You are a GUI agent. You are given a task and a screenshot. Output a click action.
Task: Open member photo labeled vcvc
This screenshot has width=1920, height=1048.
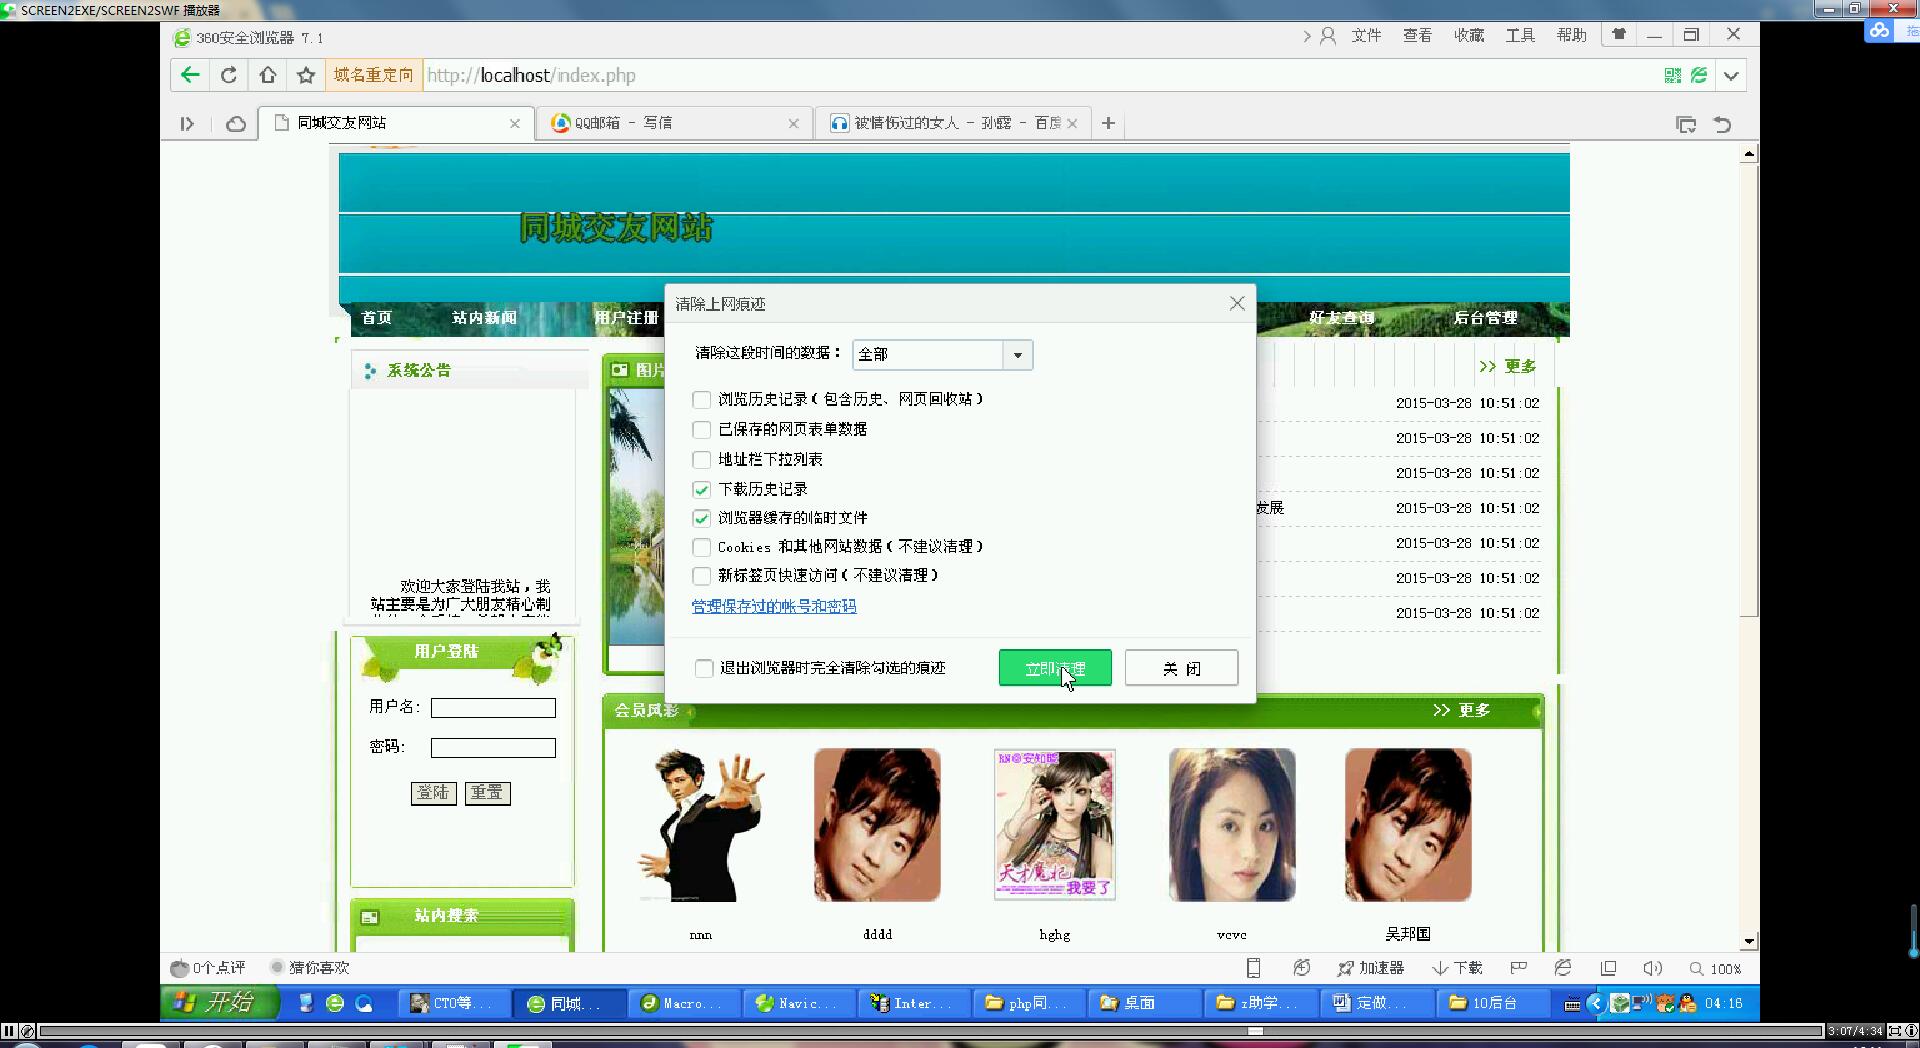(1232, 825)
